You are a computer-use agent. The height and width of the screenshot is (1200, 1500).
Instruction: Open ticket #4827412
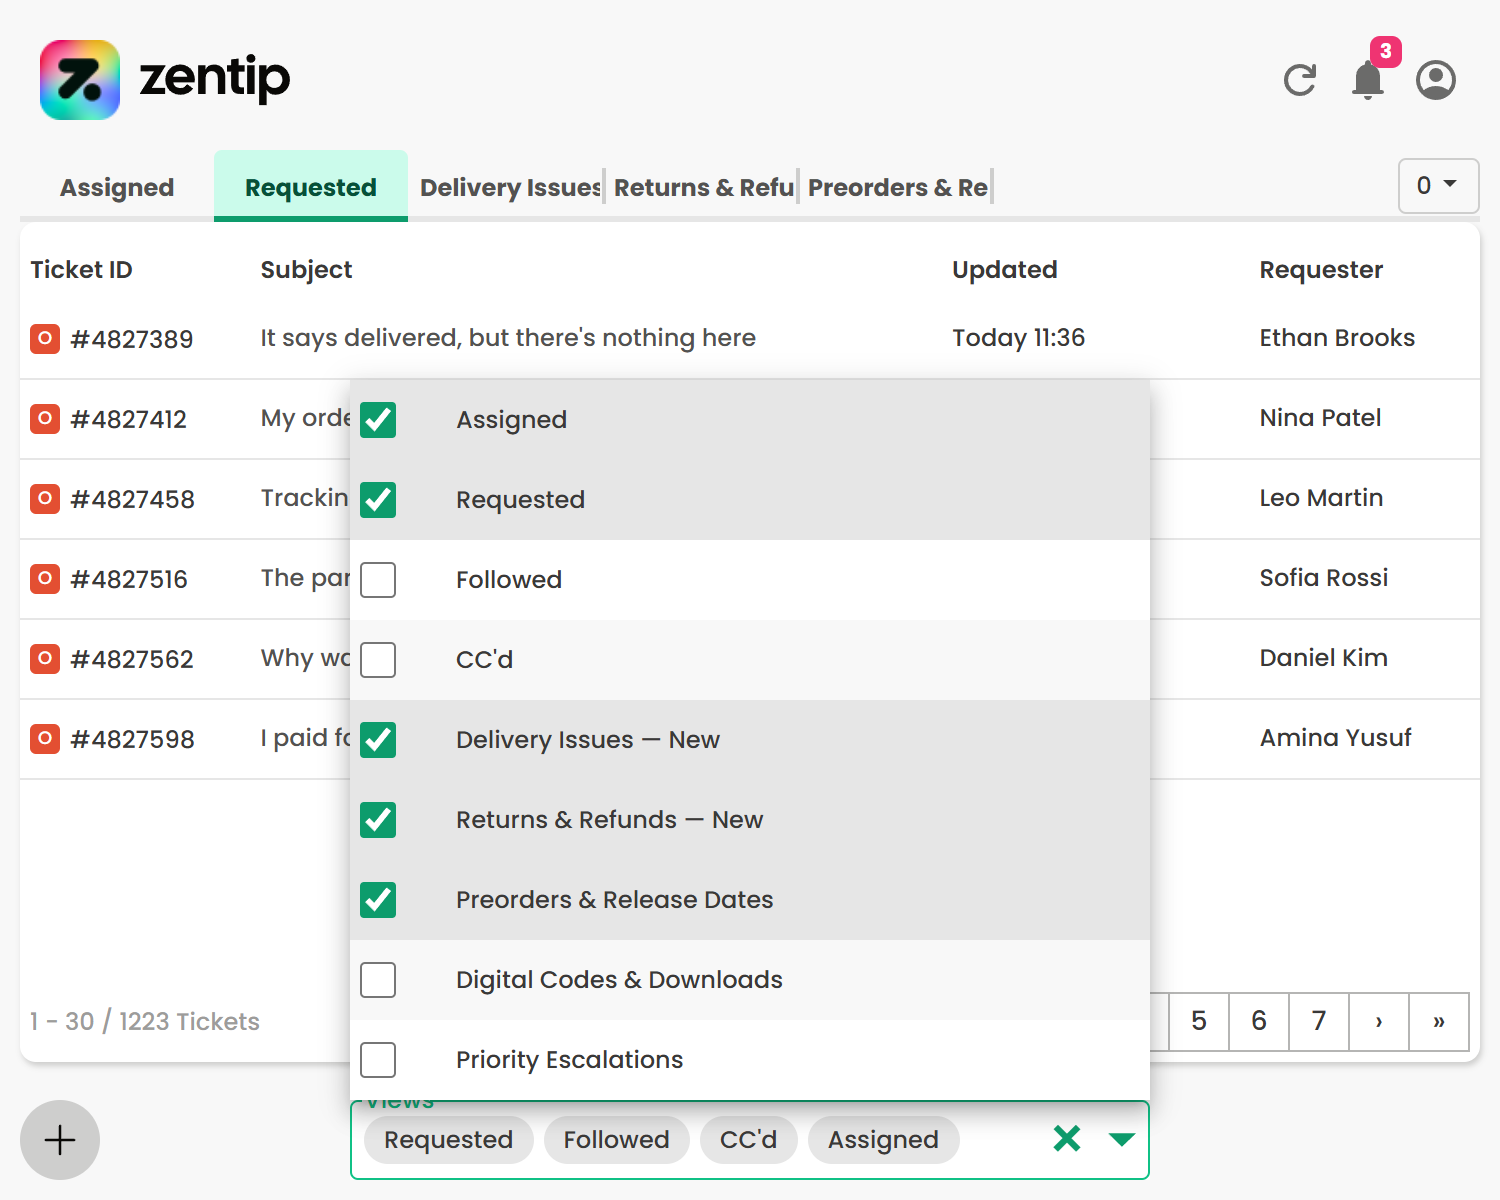pos(129,419)
